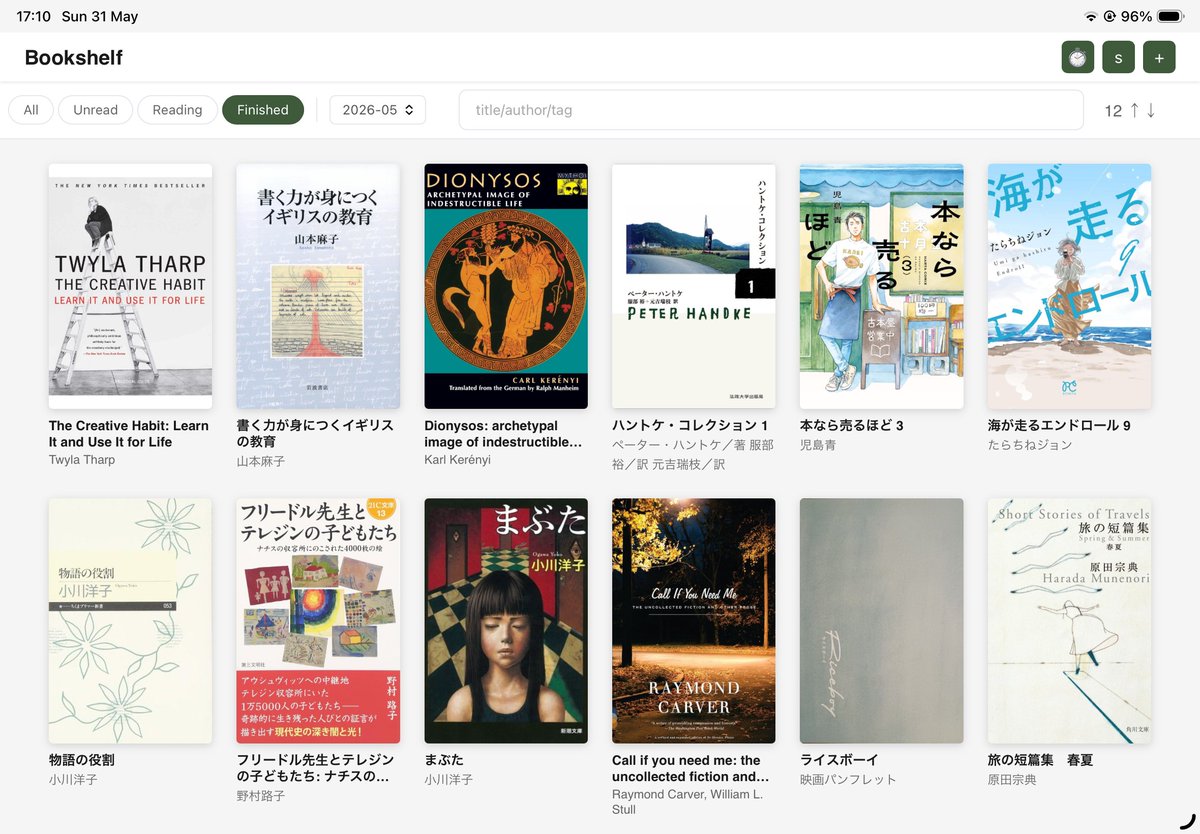
Task: Select the Unread filter
Action: click(x=95, y=110)
